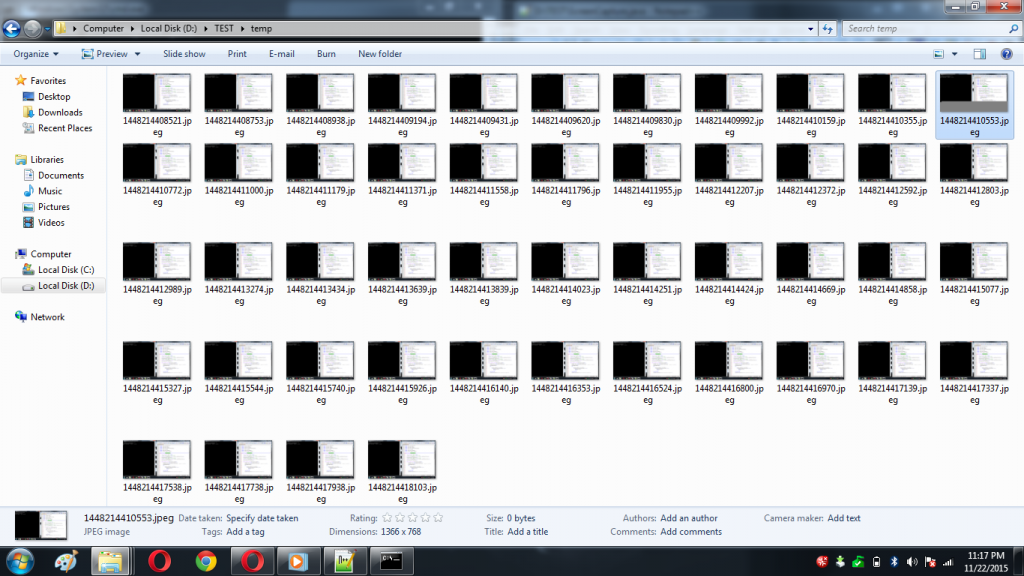The image size is (1024, 576).
Task: Open the Organize dropdown menu
Action: click(35, 53)
